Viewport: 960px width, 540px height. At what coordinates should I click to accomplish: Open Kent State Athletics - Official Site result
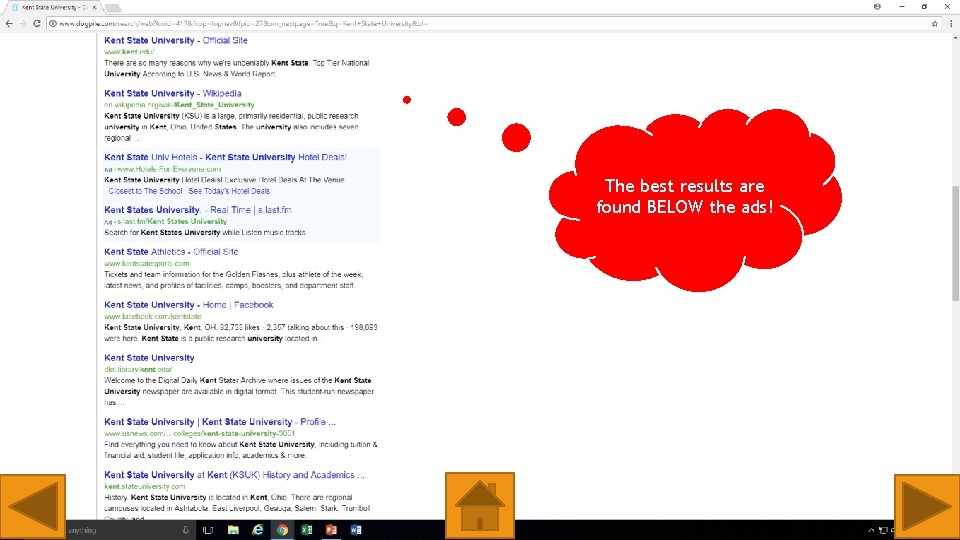[x=171, y=252]
